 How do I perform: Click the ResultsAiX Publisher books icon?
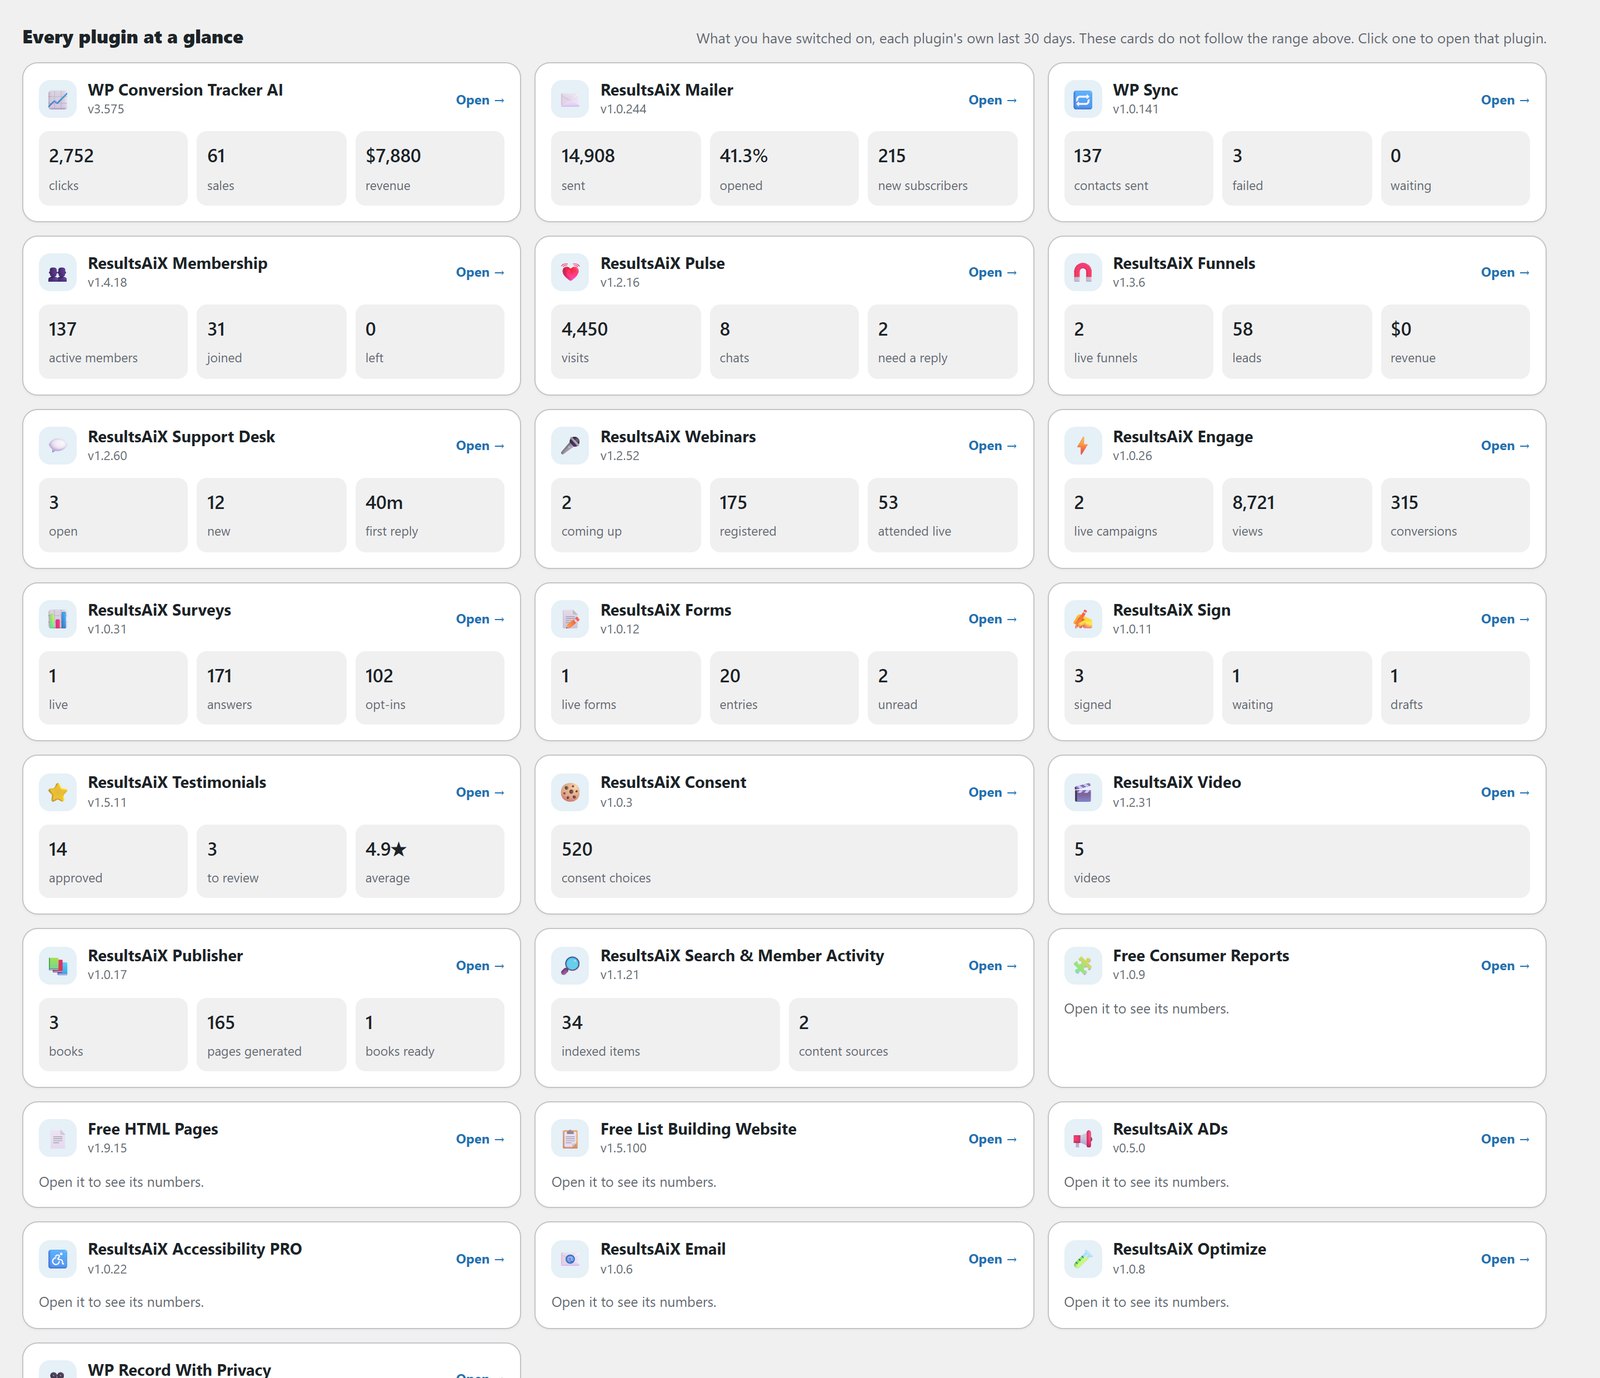click(58, 965)
